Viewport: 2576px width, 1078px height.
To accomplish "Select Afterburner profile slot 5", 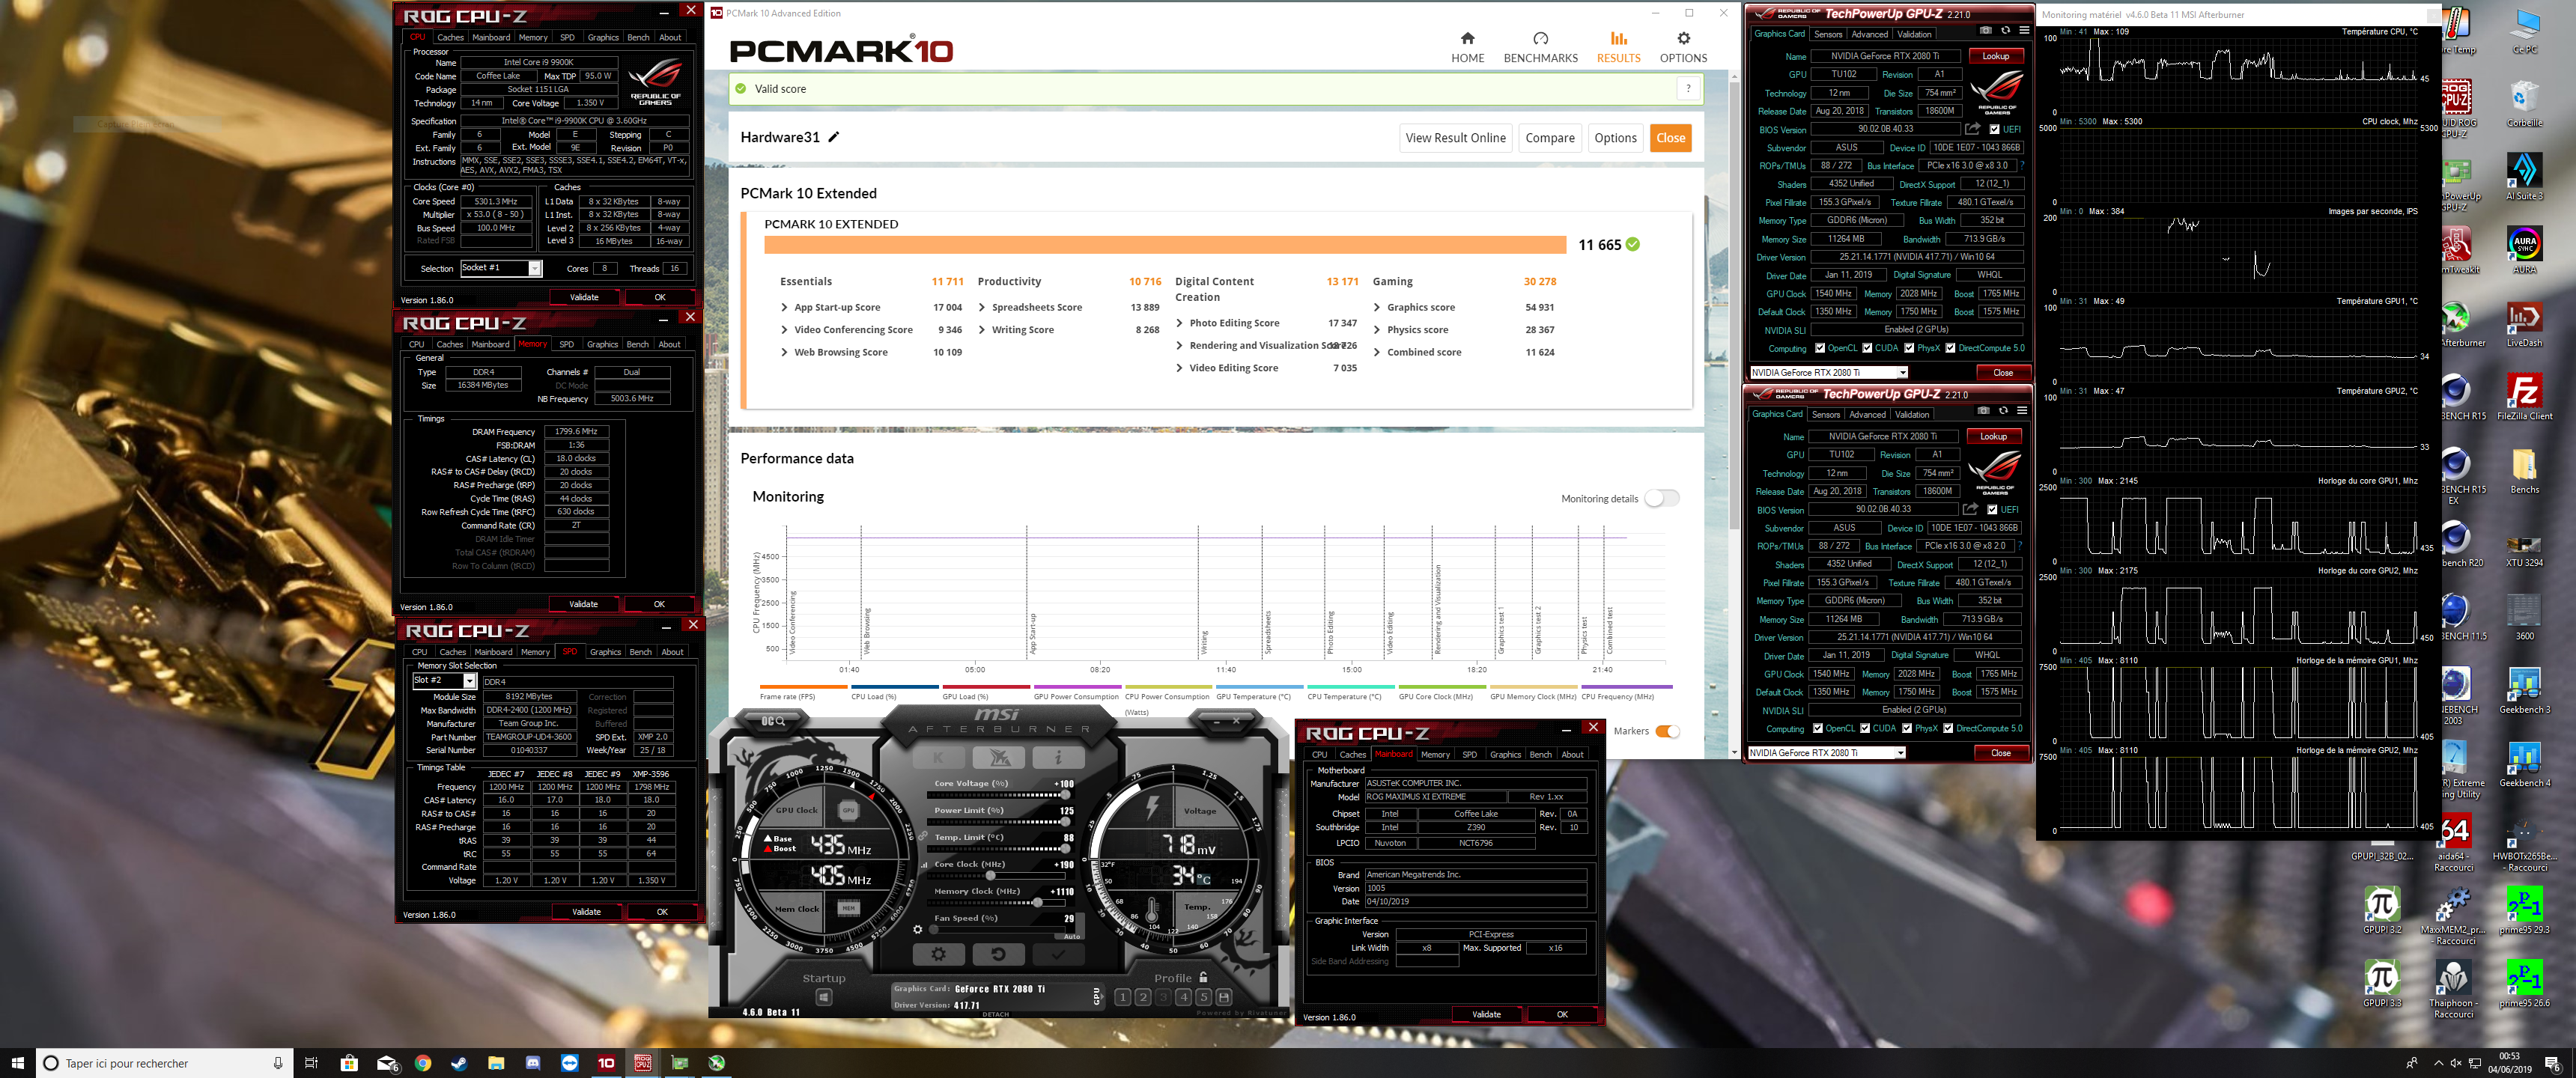I will tap(1203, 997).
